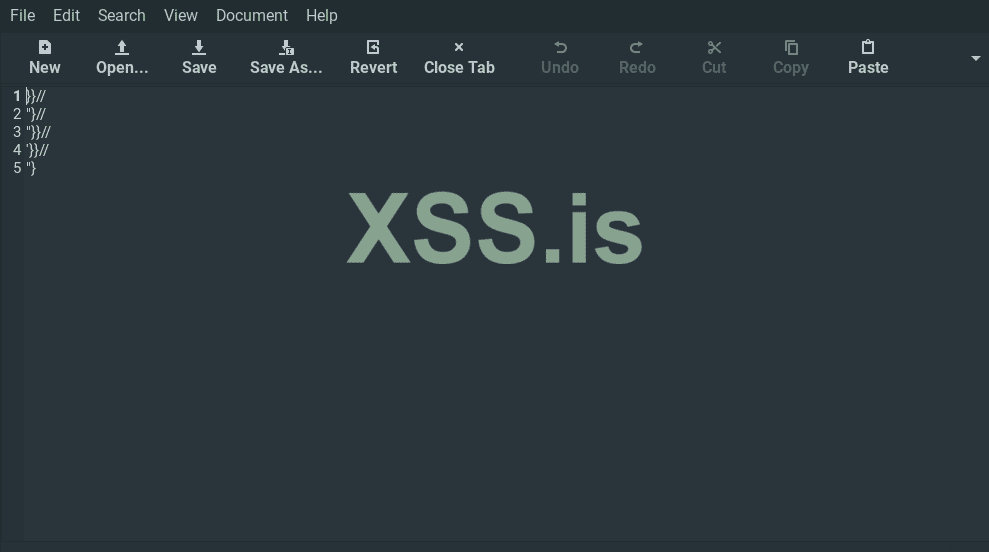Click line number 3 in the gutter

(17, 132)
